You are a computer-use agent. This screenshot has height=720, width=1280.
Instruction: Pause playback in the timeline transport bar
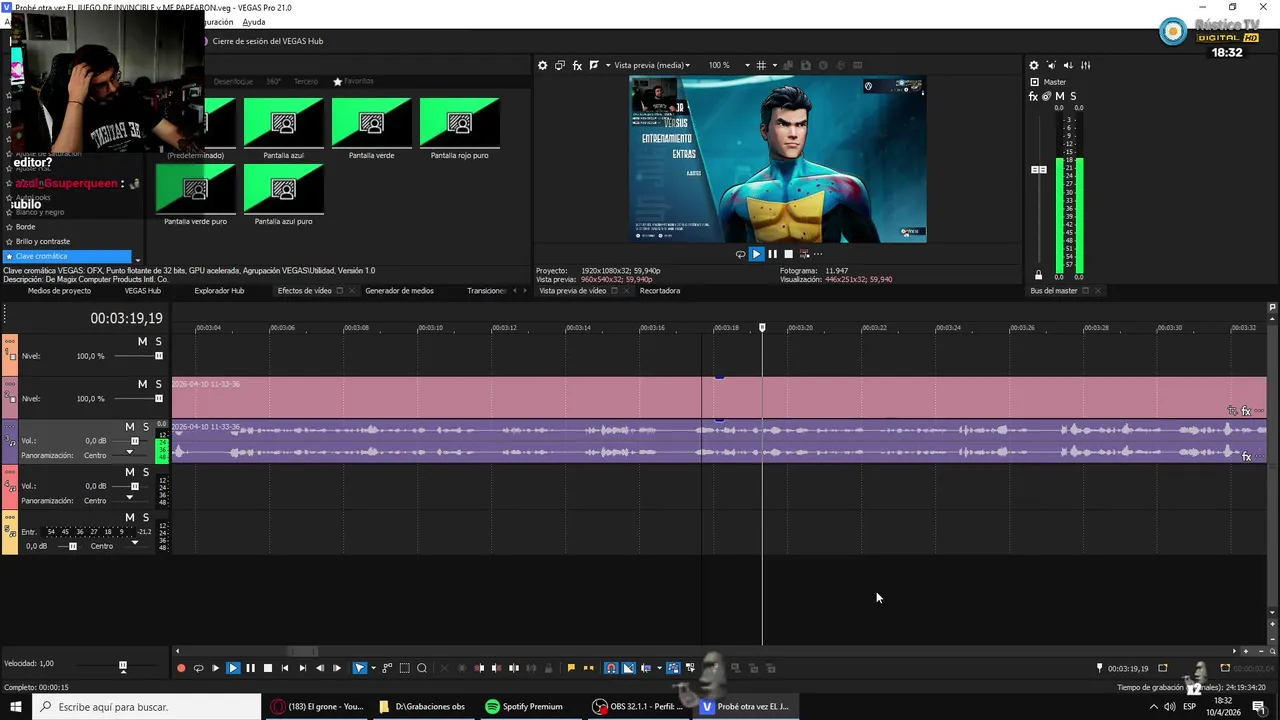click(250, 668)
